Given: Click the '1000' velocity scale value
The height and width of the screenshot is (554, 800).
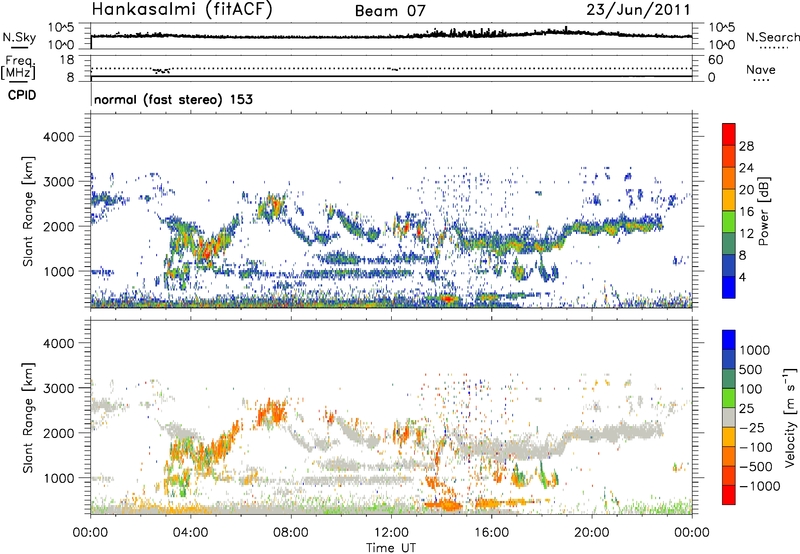Looking at the screenshot, I should click(755, 350).
